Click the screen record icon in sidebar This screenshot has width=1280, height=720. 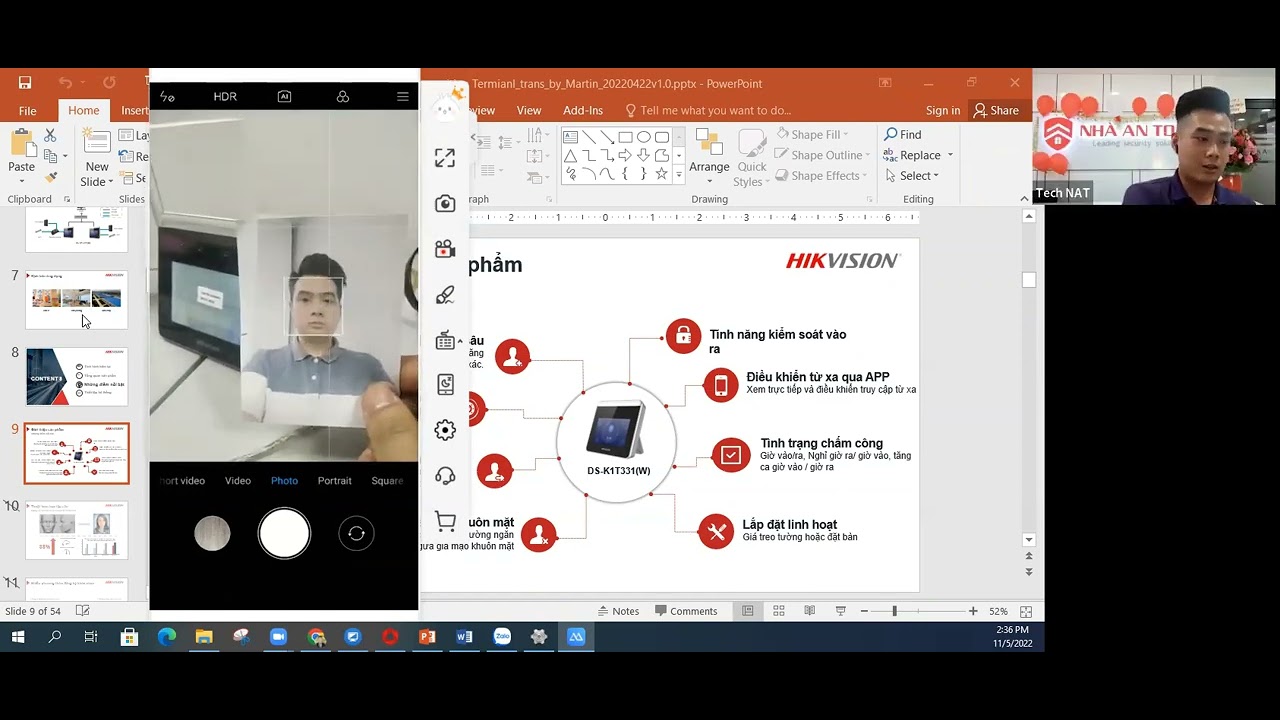pos(445,249)
